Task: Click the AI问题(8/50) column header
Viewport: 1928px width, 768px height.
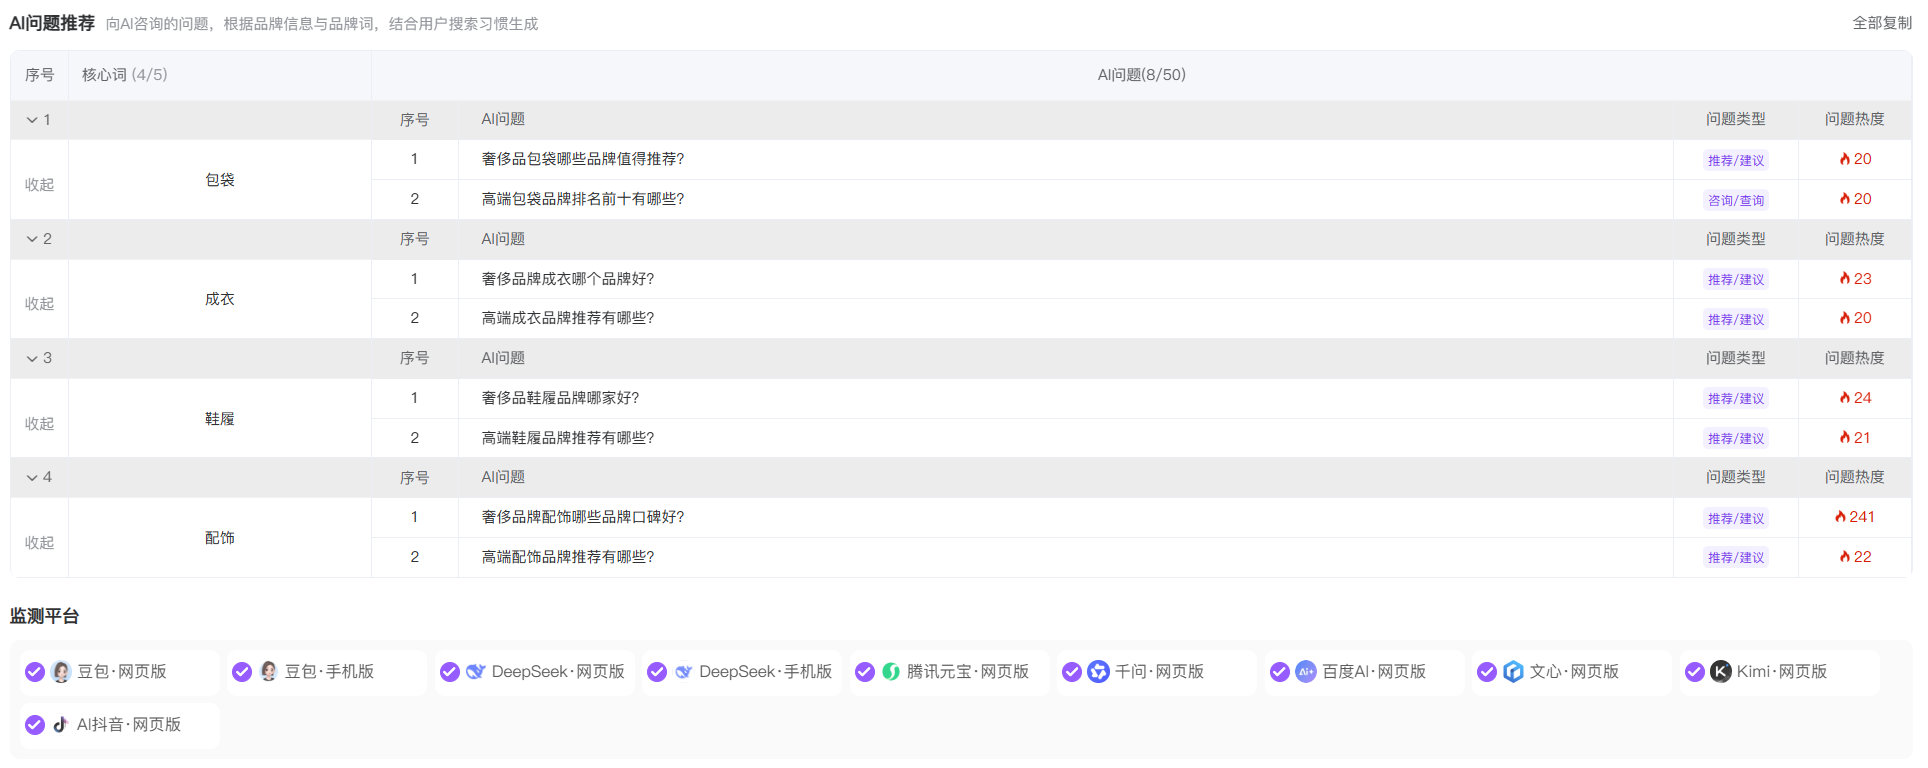Action: click(1141, 75)
